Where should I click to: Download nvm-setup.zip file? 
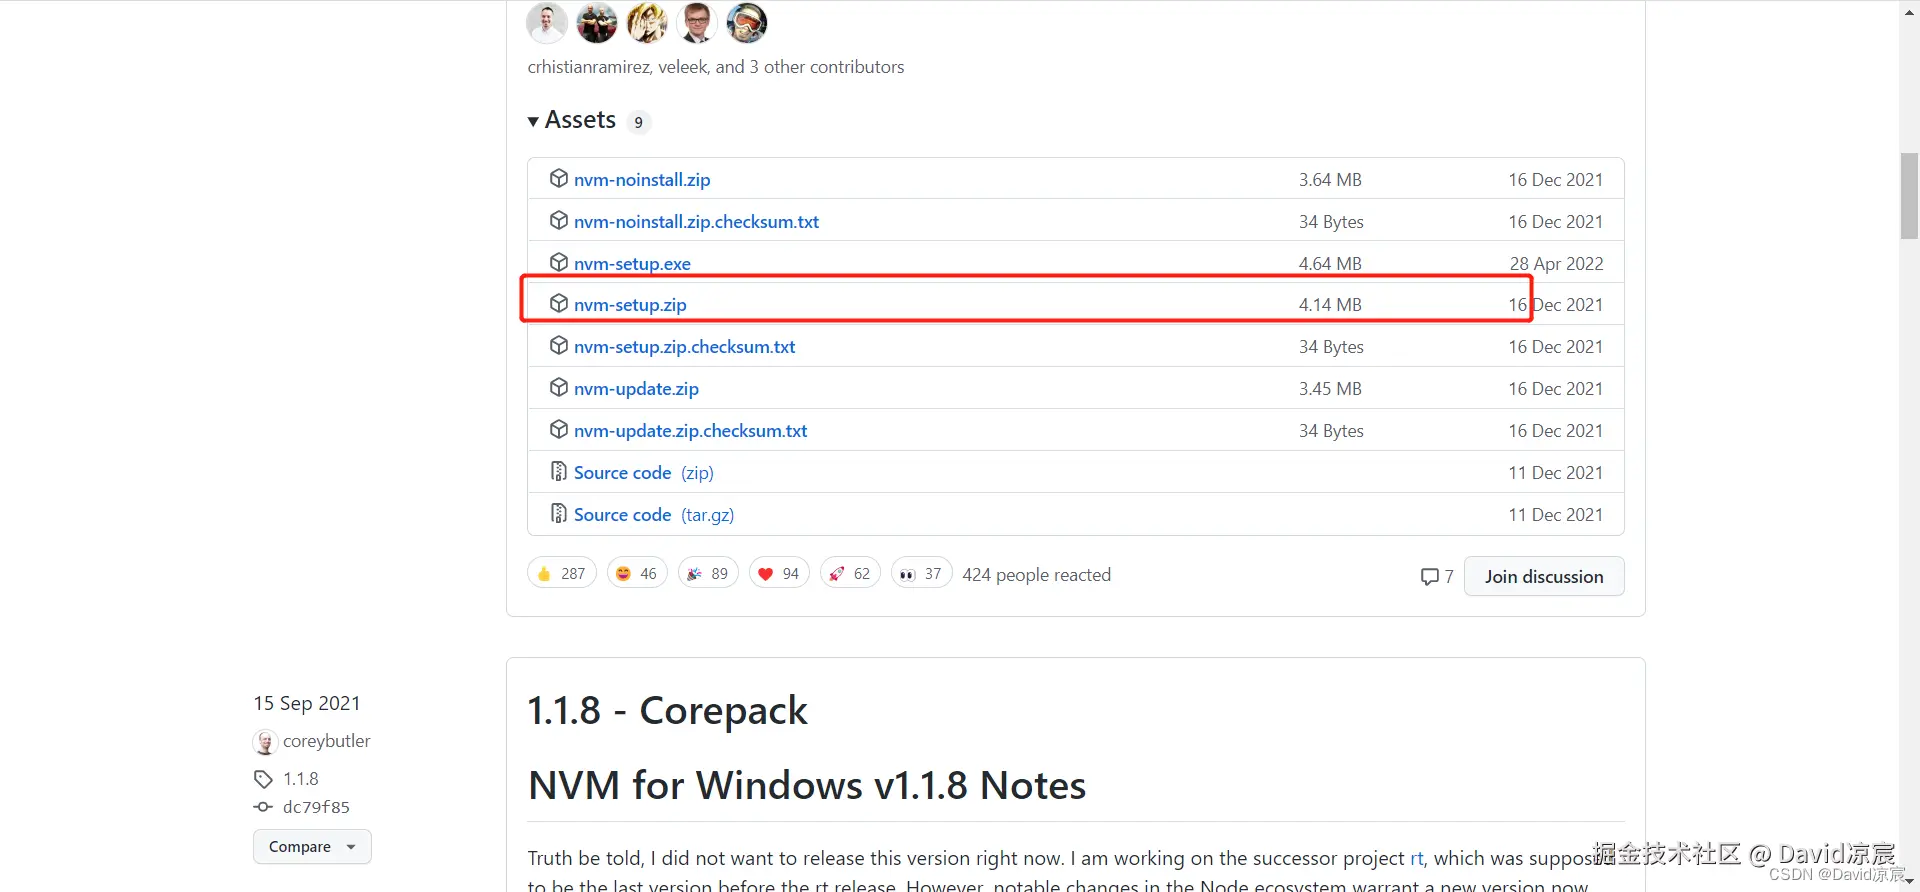point(630,305)
